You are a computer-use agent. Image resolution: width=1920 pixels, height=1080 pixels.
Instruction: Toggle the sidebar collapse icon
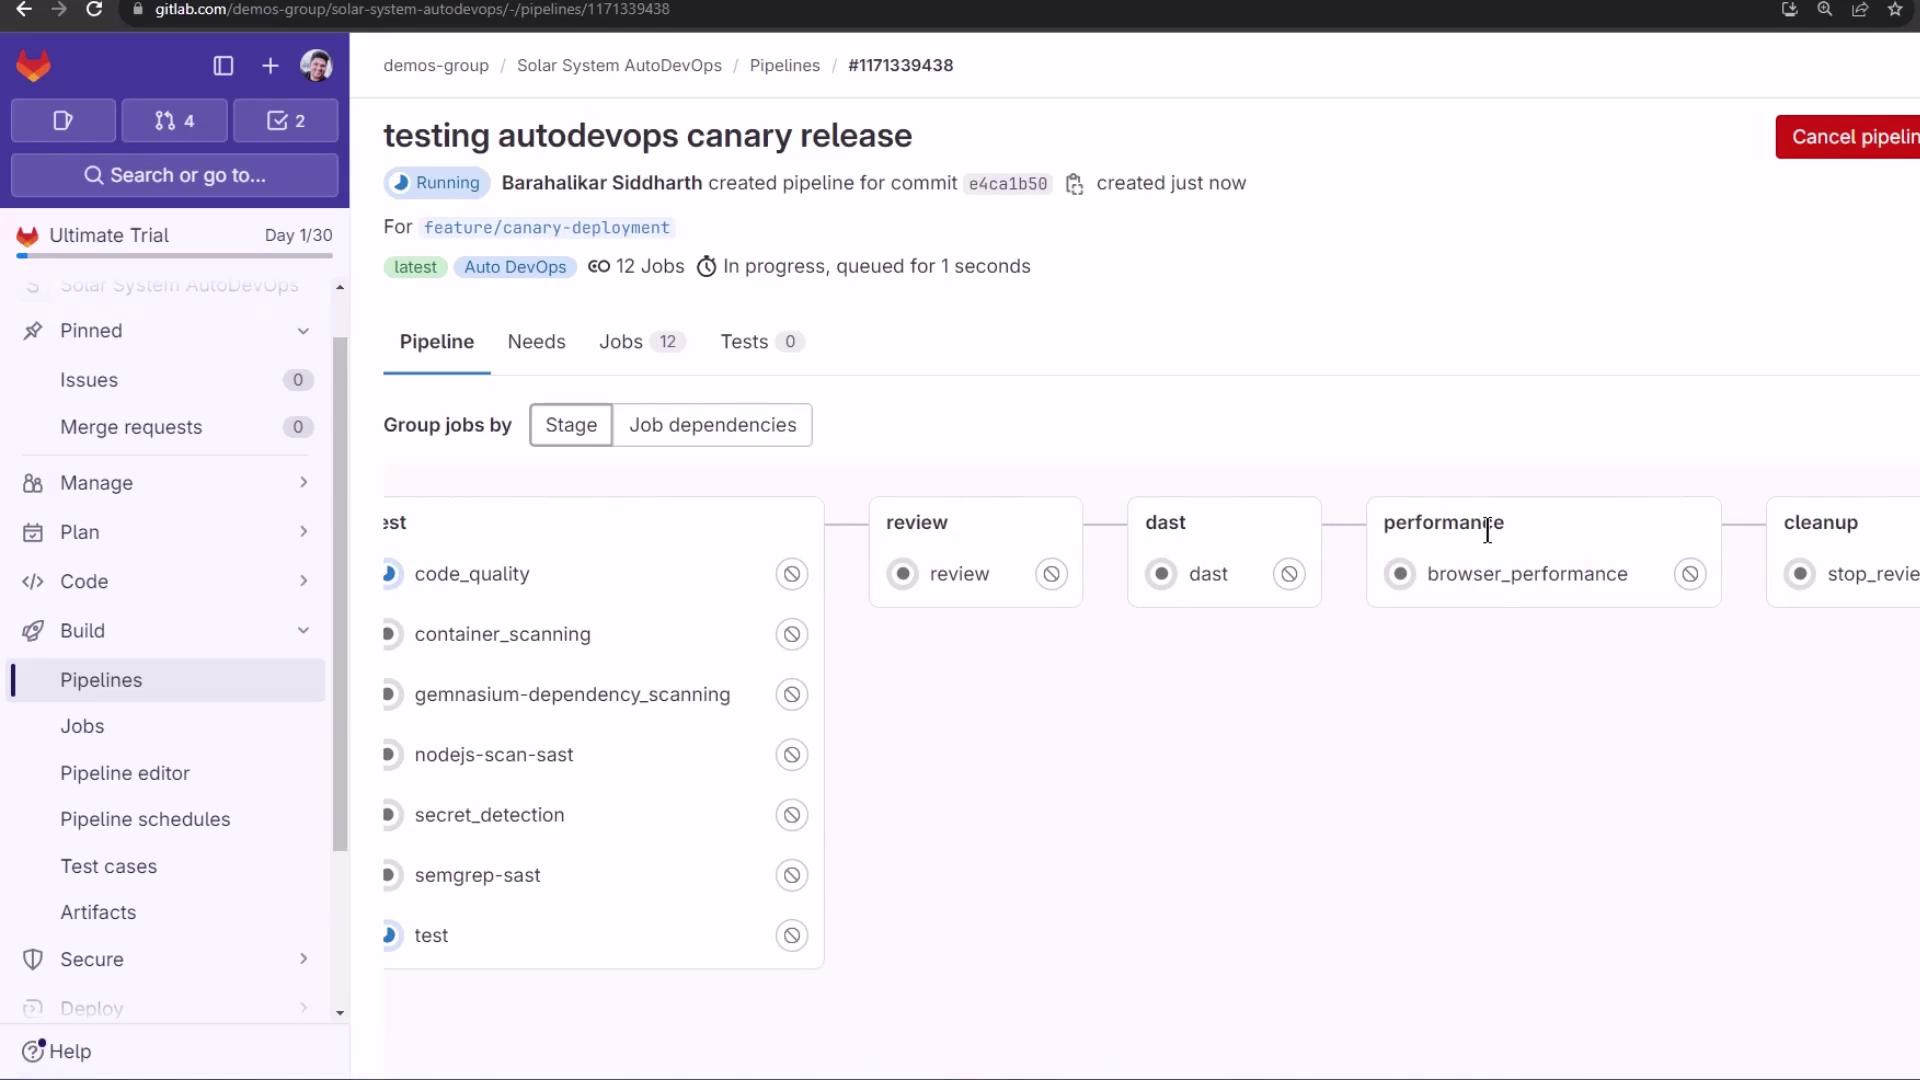click(223, 66)
